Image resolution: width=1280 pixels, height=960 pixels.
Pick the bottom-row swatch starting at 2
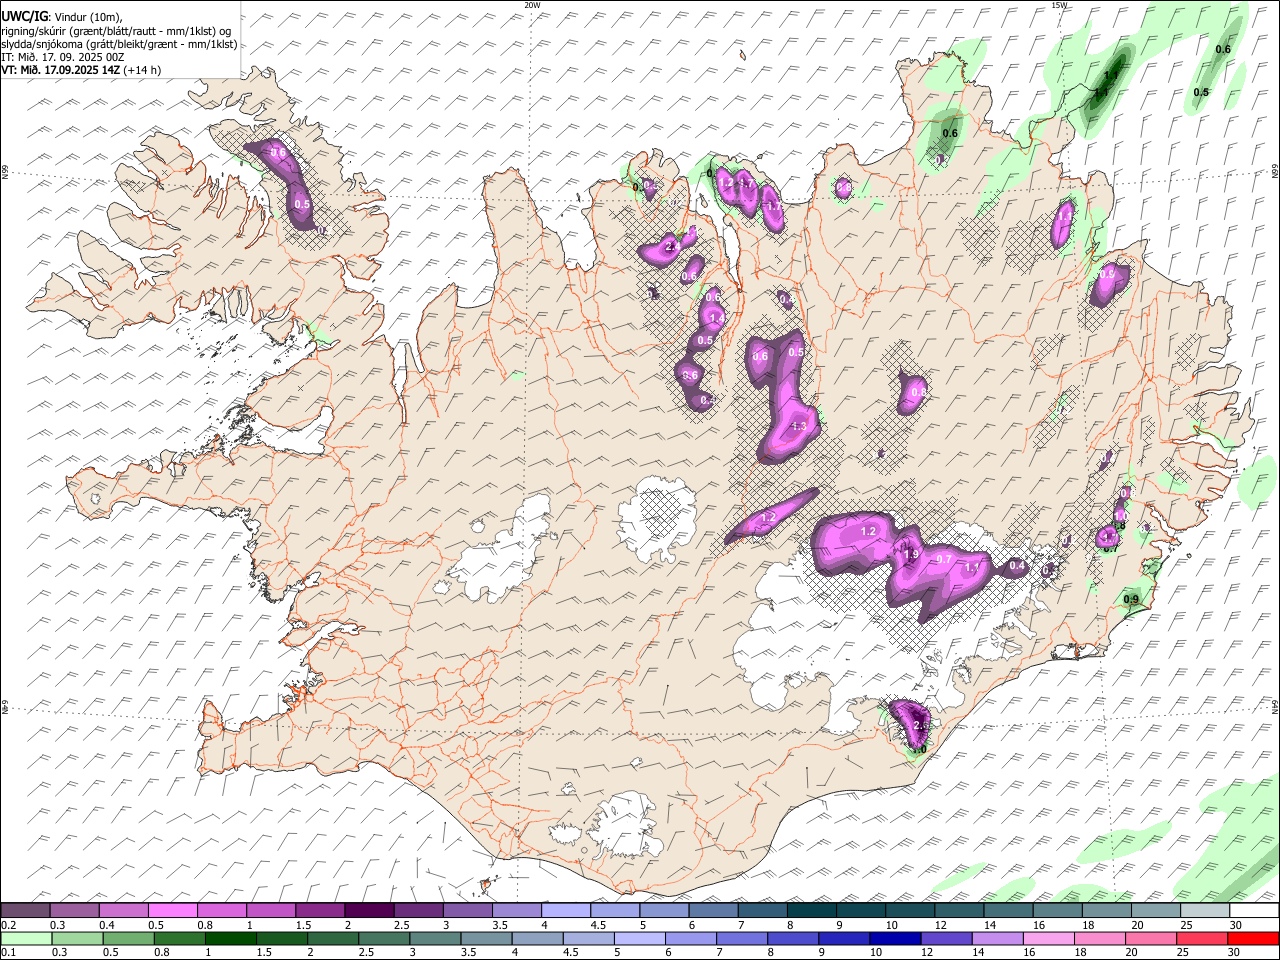[x=332, y=938]
